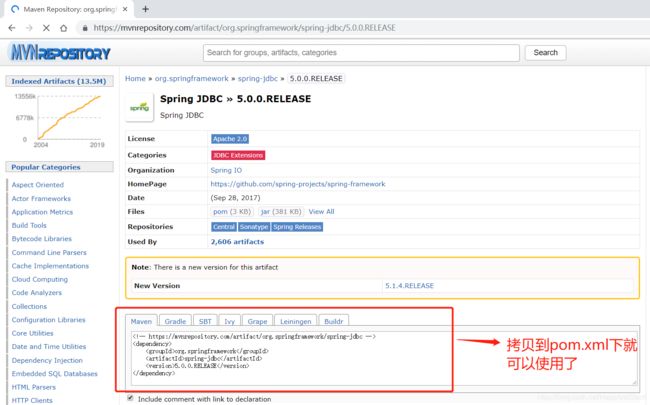Click the address bar lock icon
This screenshot has width=650, height=405.
tap(85, 28)
